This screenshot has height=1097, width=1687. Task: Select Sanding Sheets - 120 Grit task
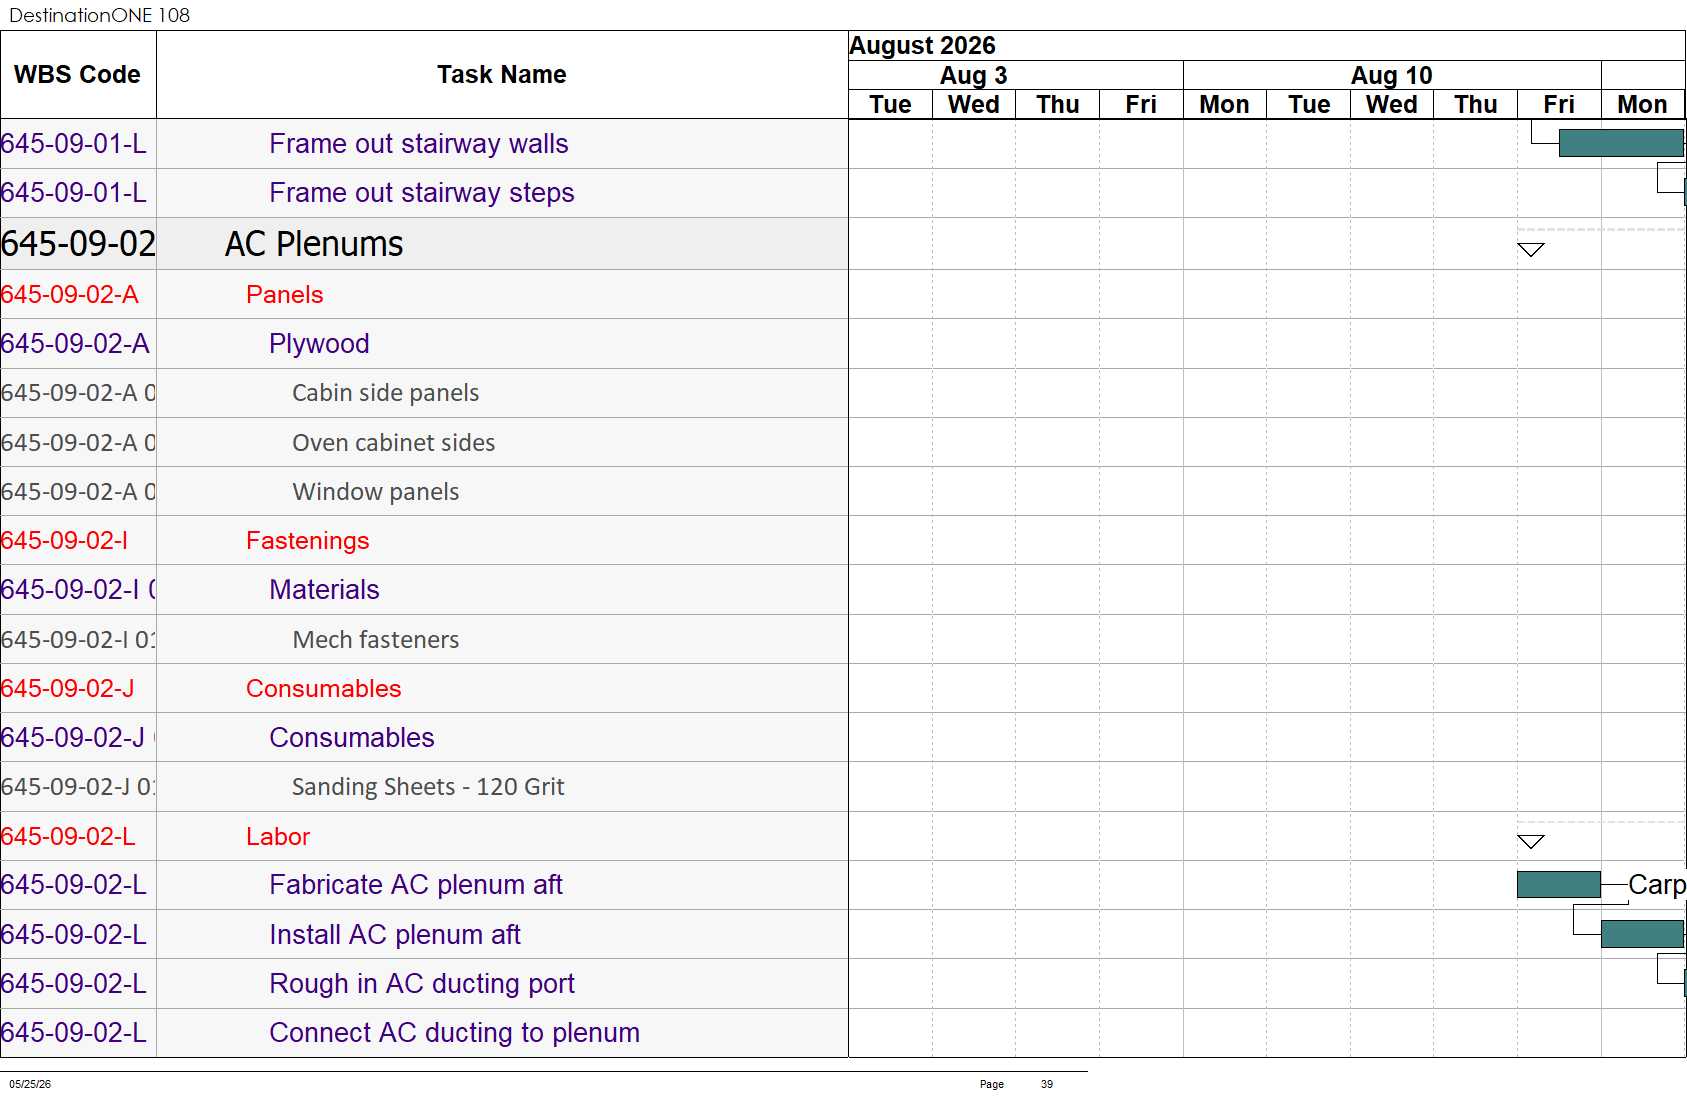tap(428, 787)
